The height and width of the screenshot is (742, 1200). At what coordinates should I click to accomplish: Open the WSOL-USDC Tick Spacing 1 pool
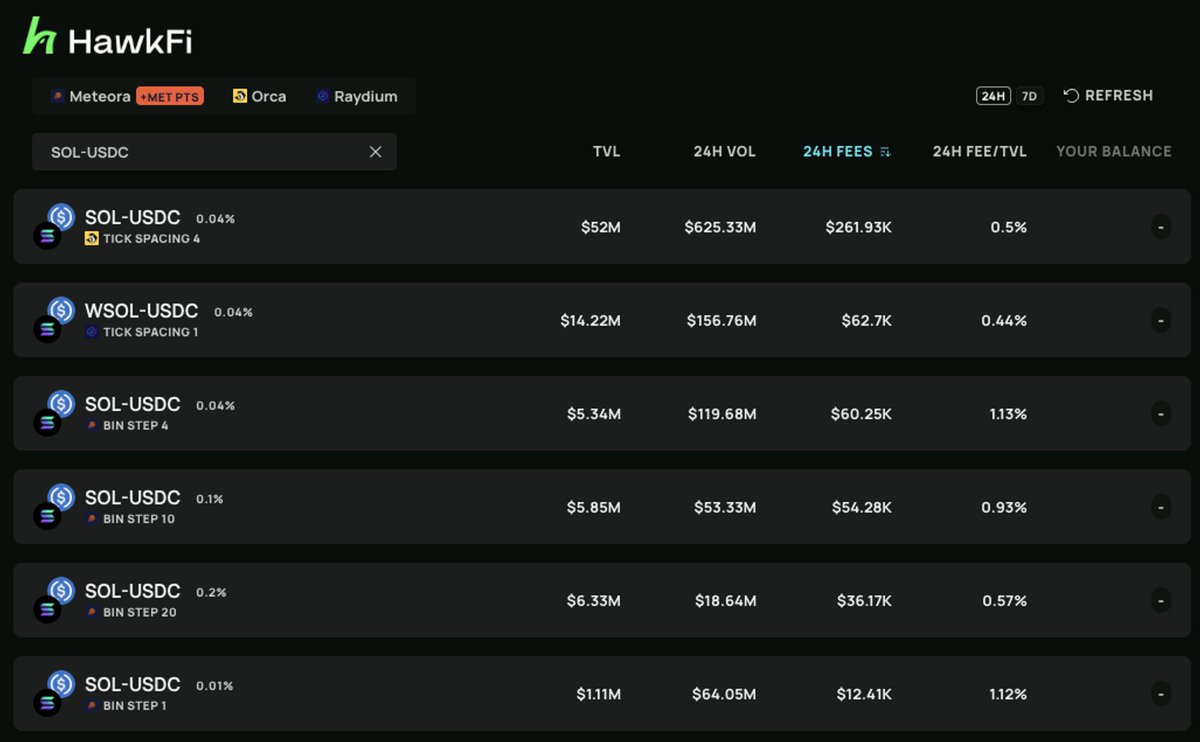602,320
